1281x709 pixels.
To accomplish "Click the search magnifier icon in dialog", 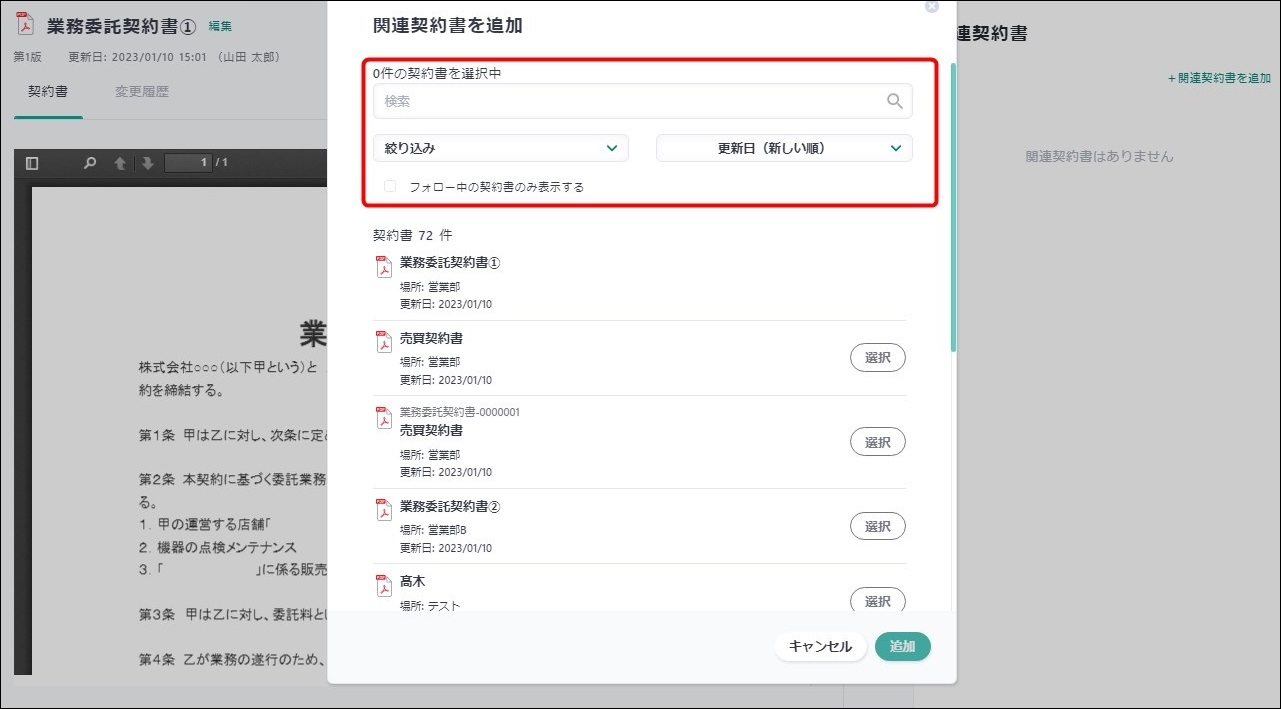I will click(x=894, y=101).
